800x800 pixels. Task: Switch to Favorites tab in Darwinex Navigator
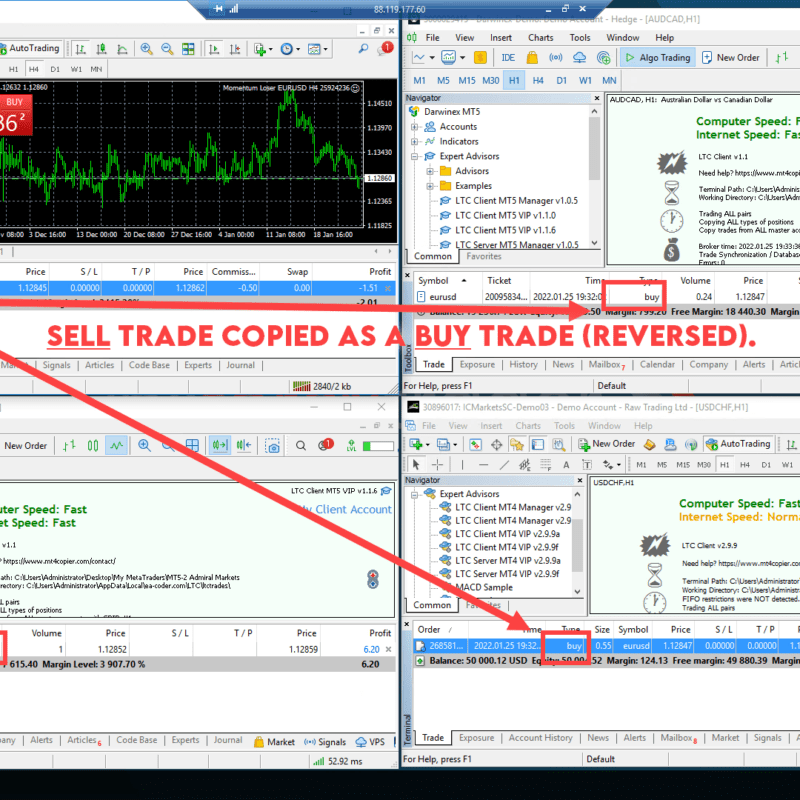coord(484,257)
